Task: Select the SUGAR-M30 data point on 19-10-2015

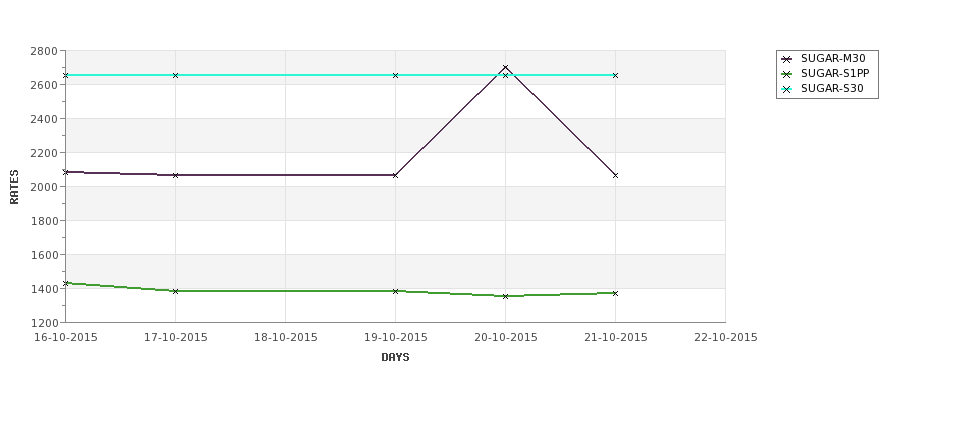Action: pyautogui.click(x=395, y=175)
